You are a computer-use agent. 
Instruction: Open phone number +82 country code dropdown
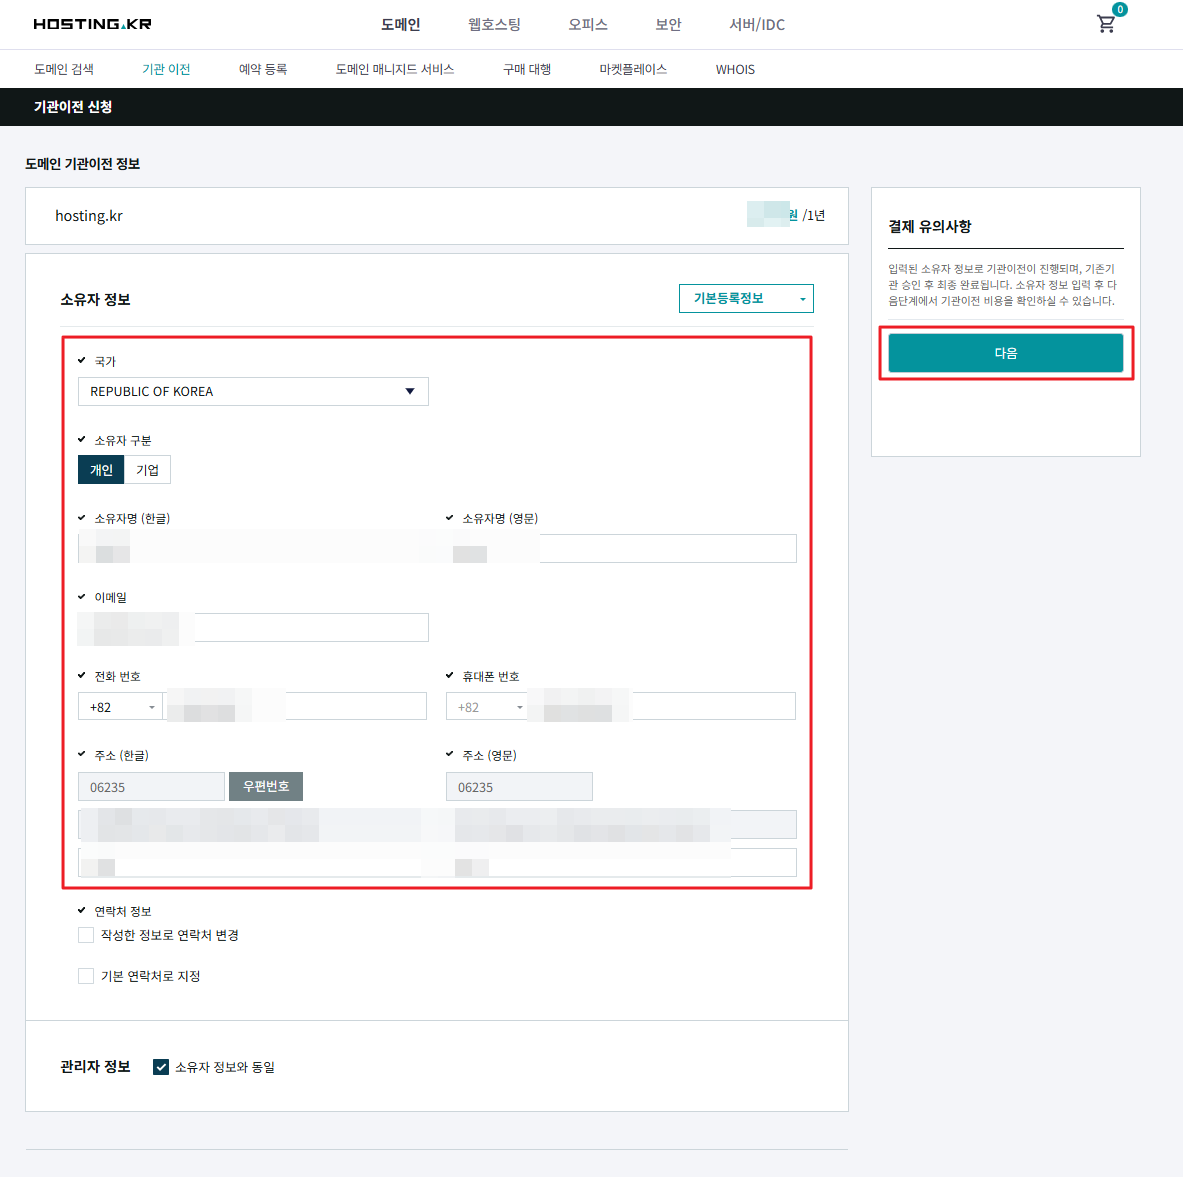[x=121, y=707]
